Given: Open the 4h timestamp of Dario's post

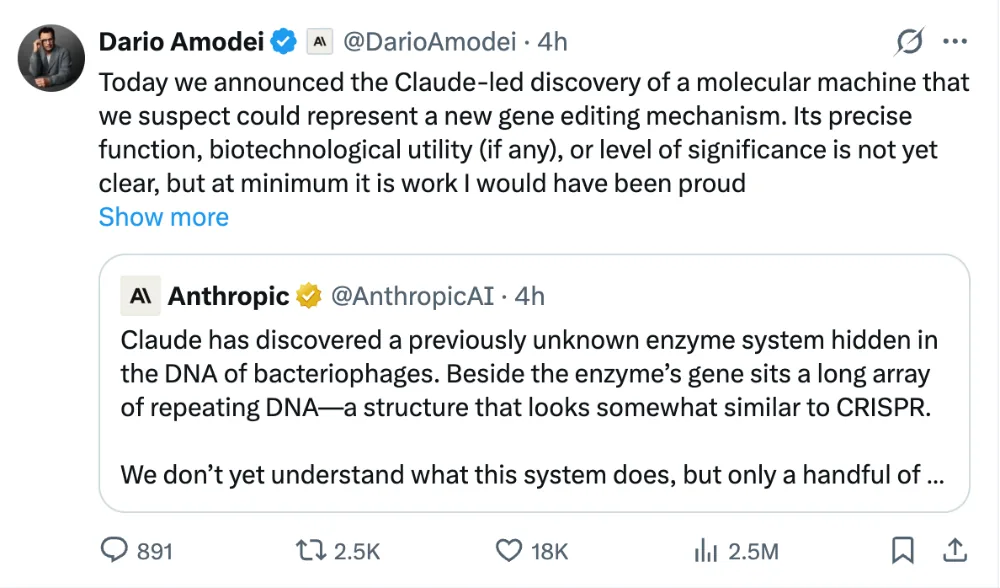Looking at the screenshot, I should point(552,42).
